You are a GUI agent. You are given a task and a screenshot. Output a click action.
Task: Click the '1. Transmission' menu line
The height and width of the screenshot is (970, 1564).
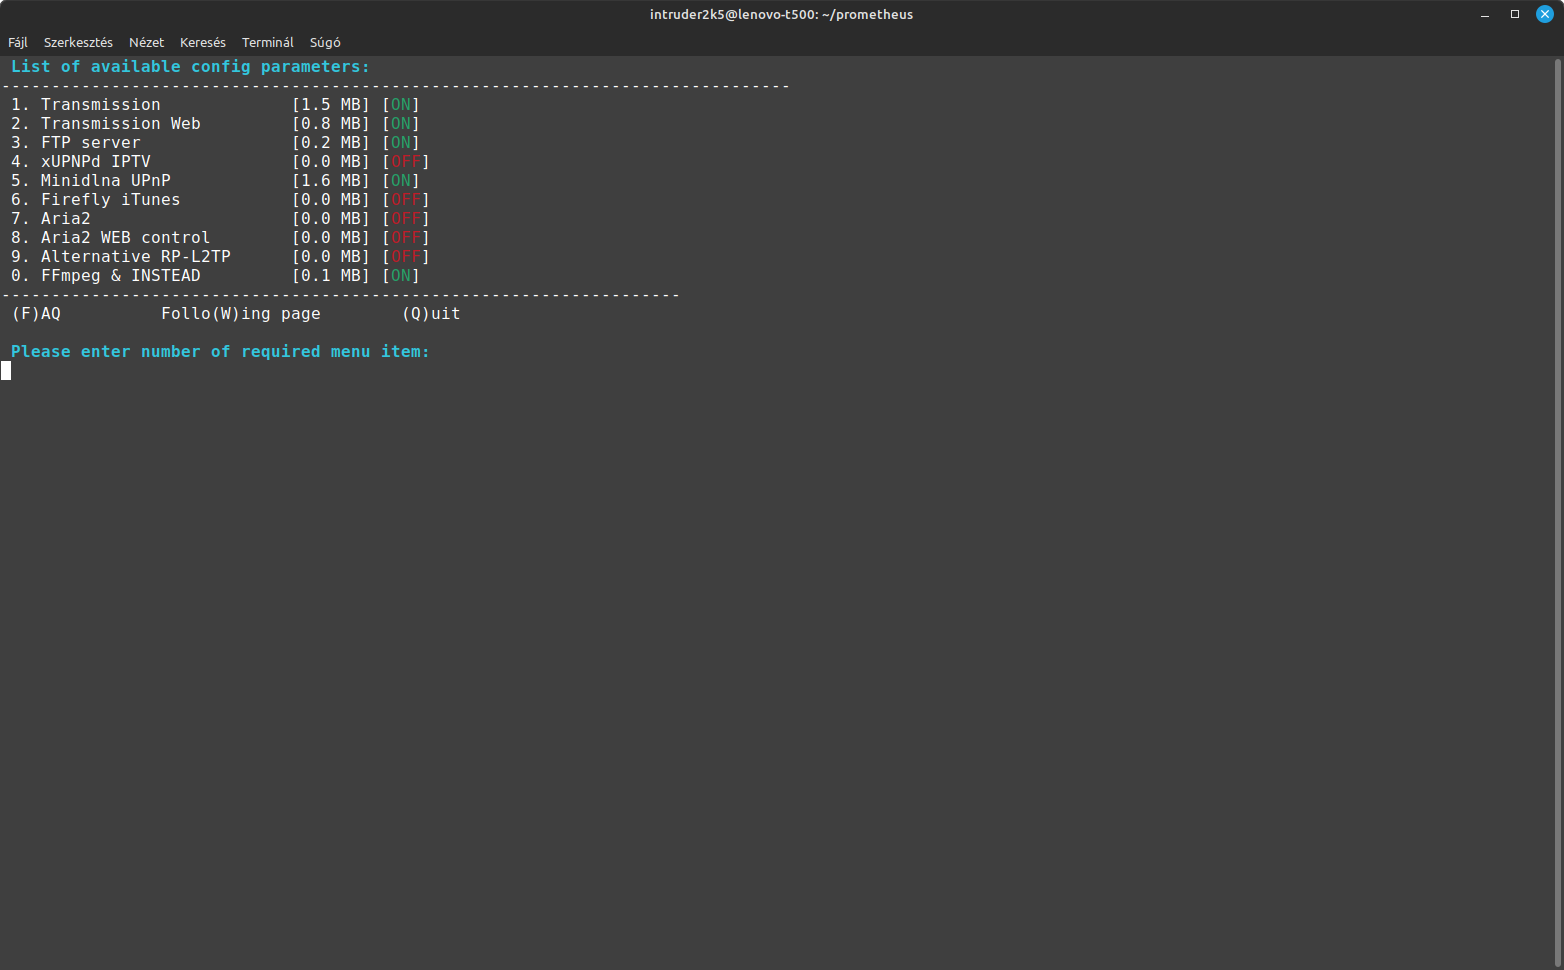click(215, 105)
